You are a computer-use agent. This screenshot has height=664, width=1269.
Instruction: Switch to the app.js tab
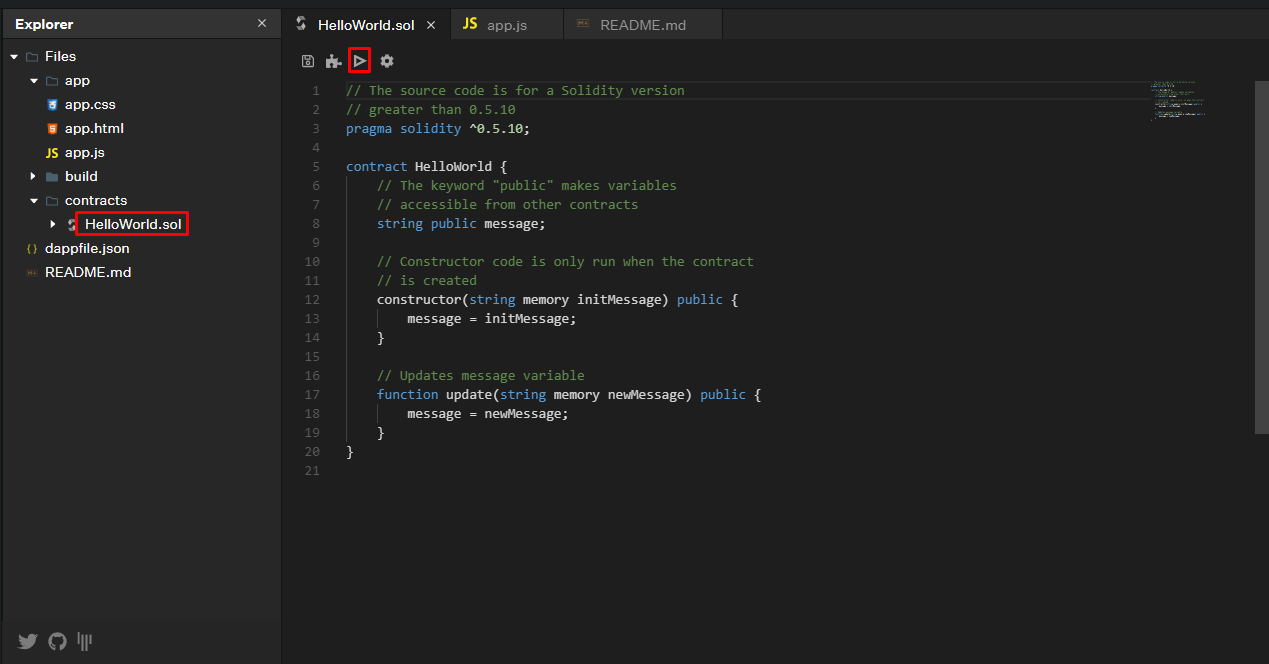click(506, 25)
